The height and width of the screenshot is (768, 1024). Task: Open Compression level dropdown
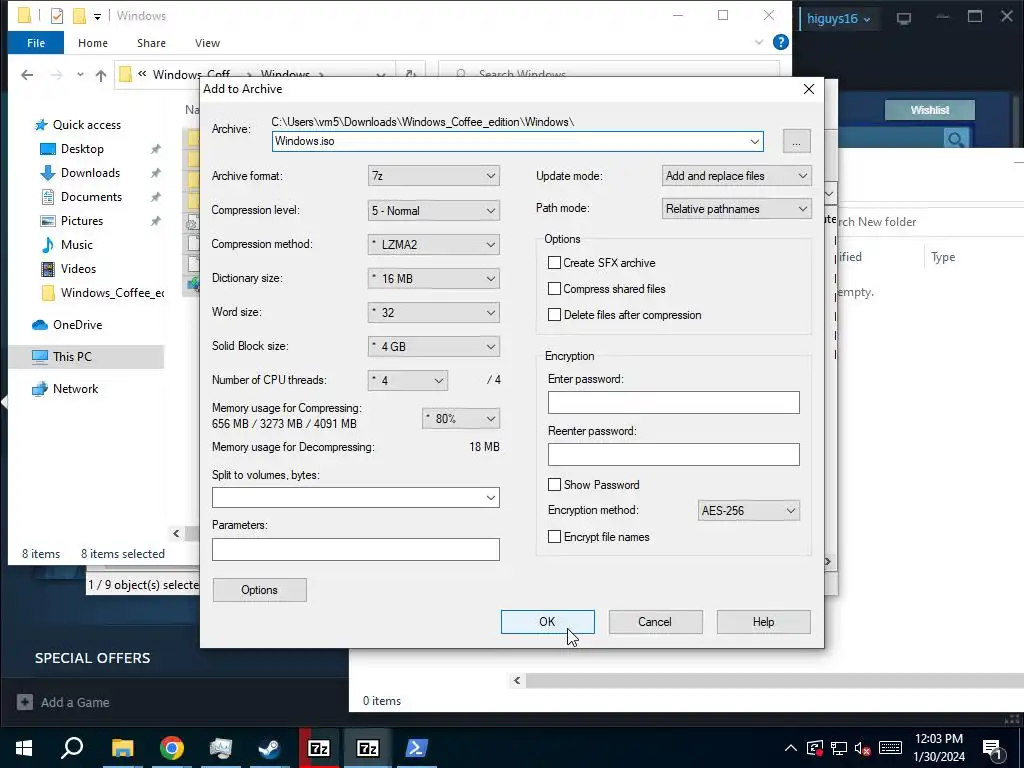pos(434,210)
